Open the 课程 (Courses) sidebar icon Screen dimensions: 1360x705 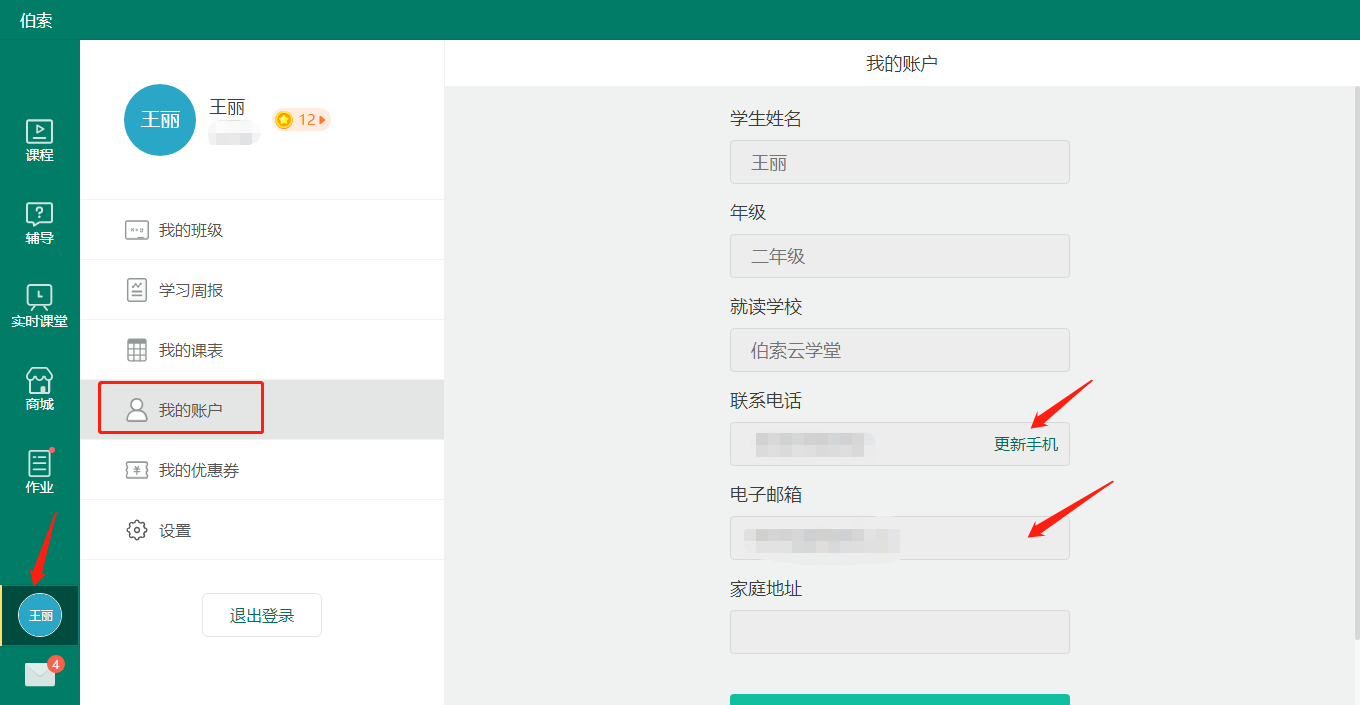pos(38,138)
